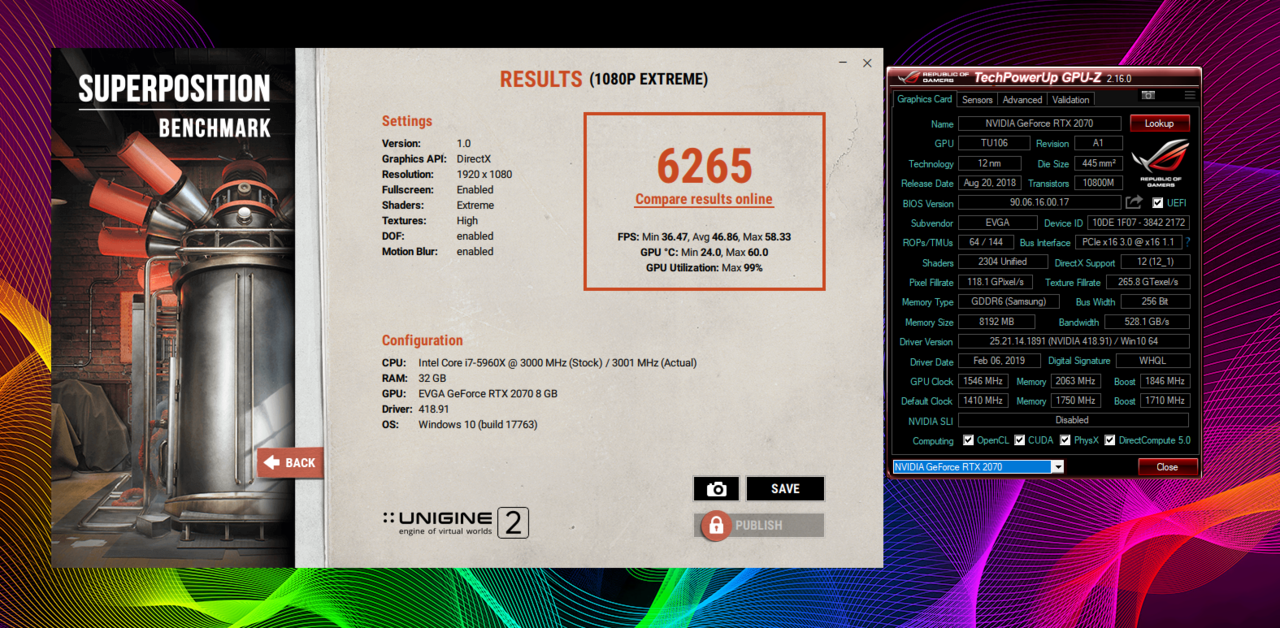Image resolution: width=1280 pixels, height=628 pixels.
Task: Toggle the UEFI checkbox
Action: pyautogui.click(x=1157, y=203)
